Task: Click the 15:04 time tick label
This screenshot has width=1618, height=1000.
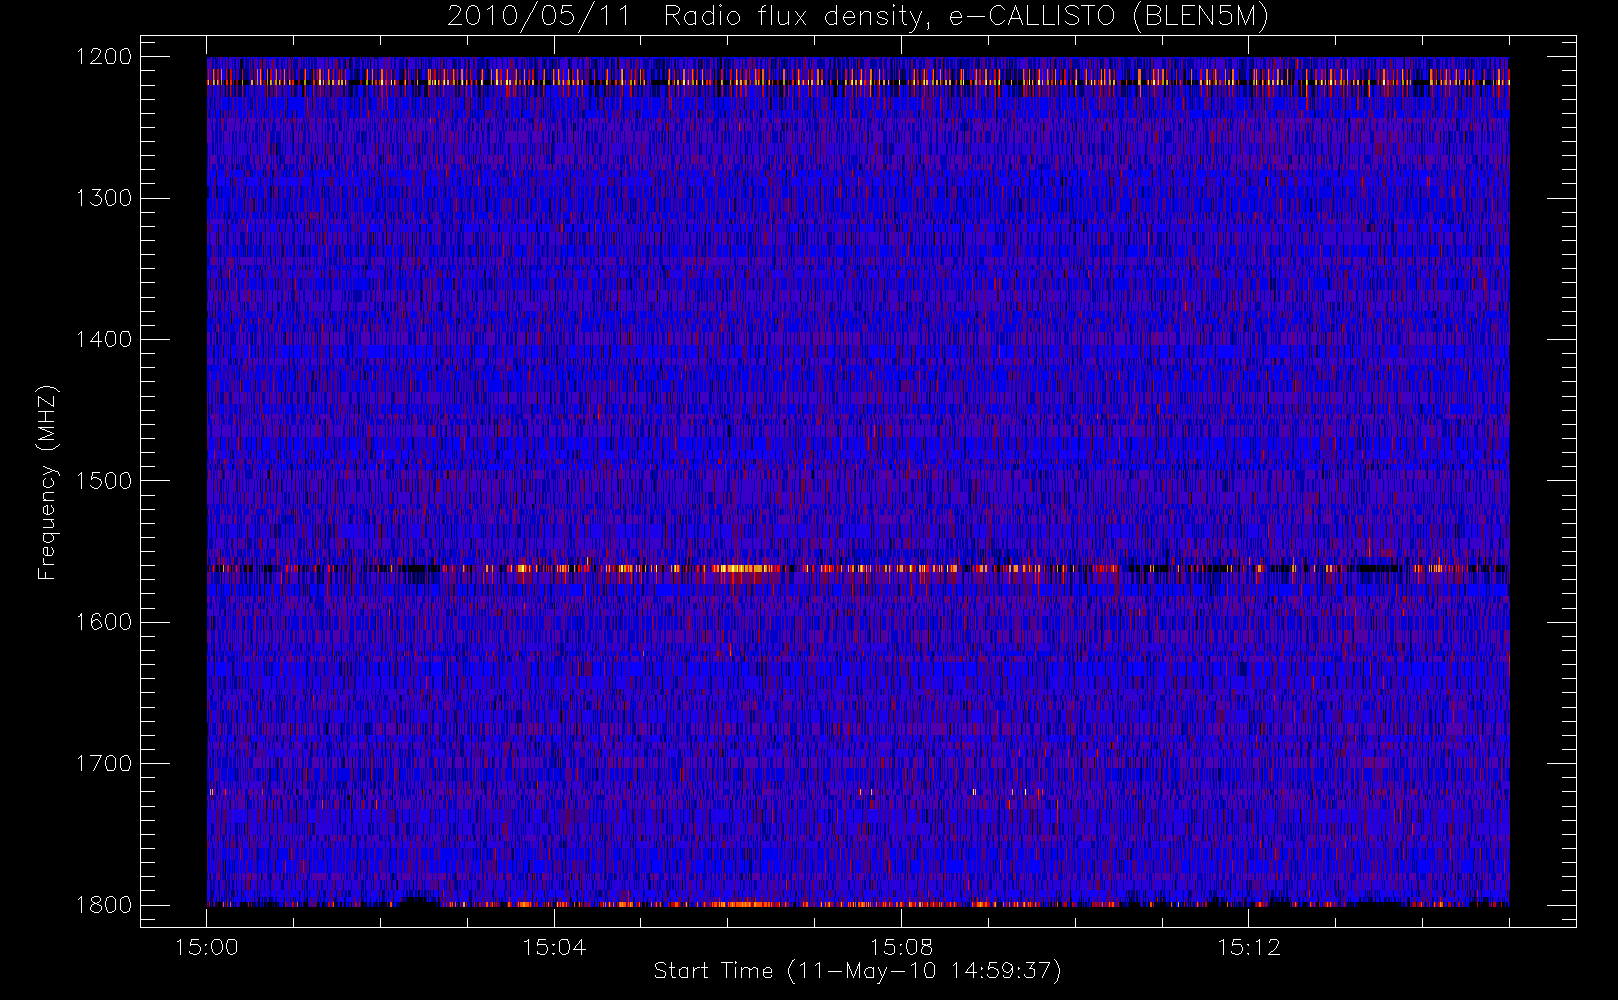Action: point(554,947)
